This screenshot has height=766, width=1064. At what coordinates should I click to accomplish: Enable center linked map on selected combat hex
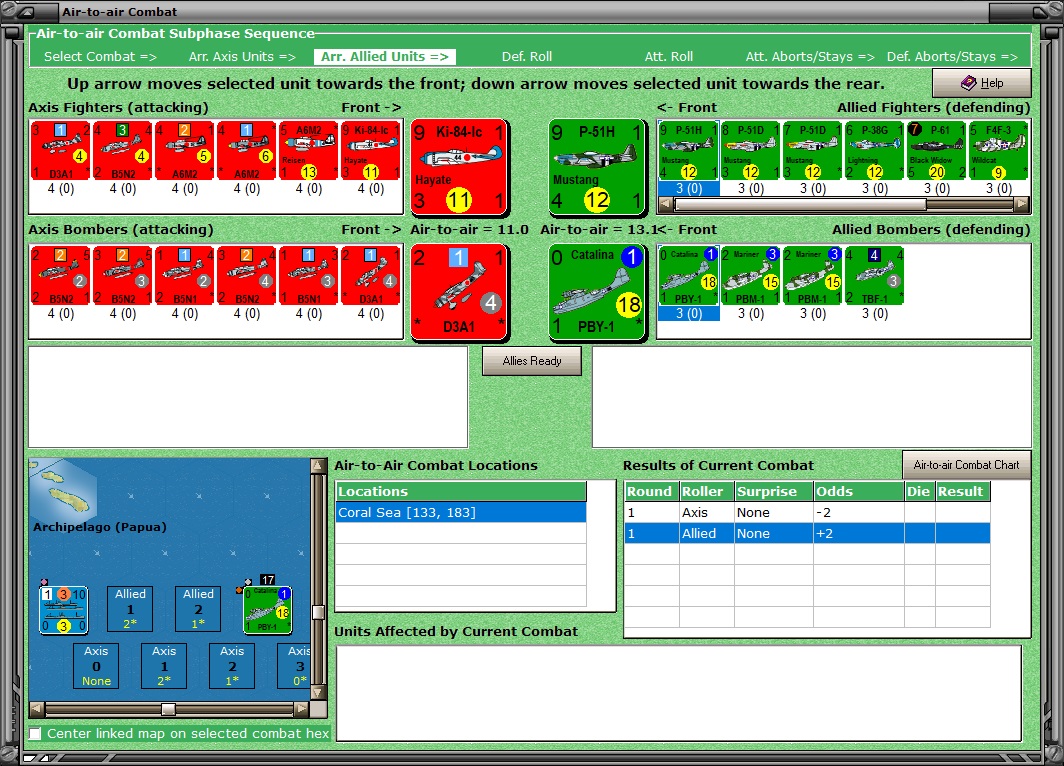click(35, 733)
